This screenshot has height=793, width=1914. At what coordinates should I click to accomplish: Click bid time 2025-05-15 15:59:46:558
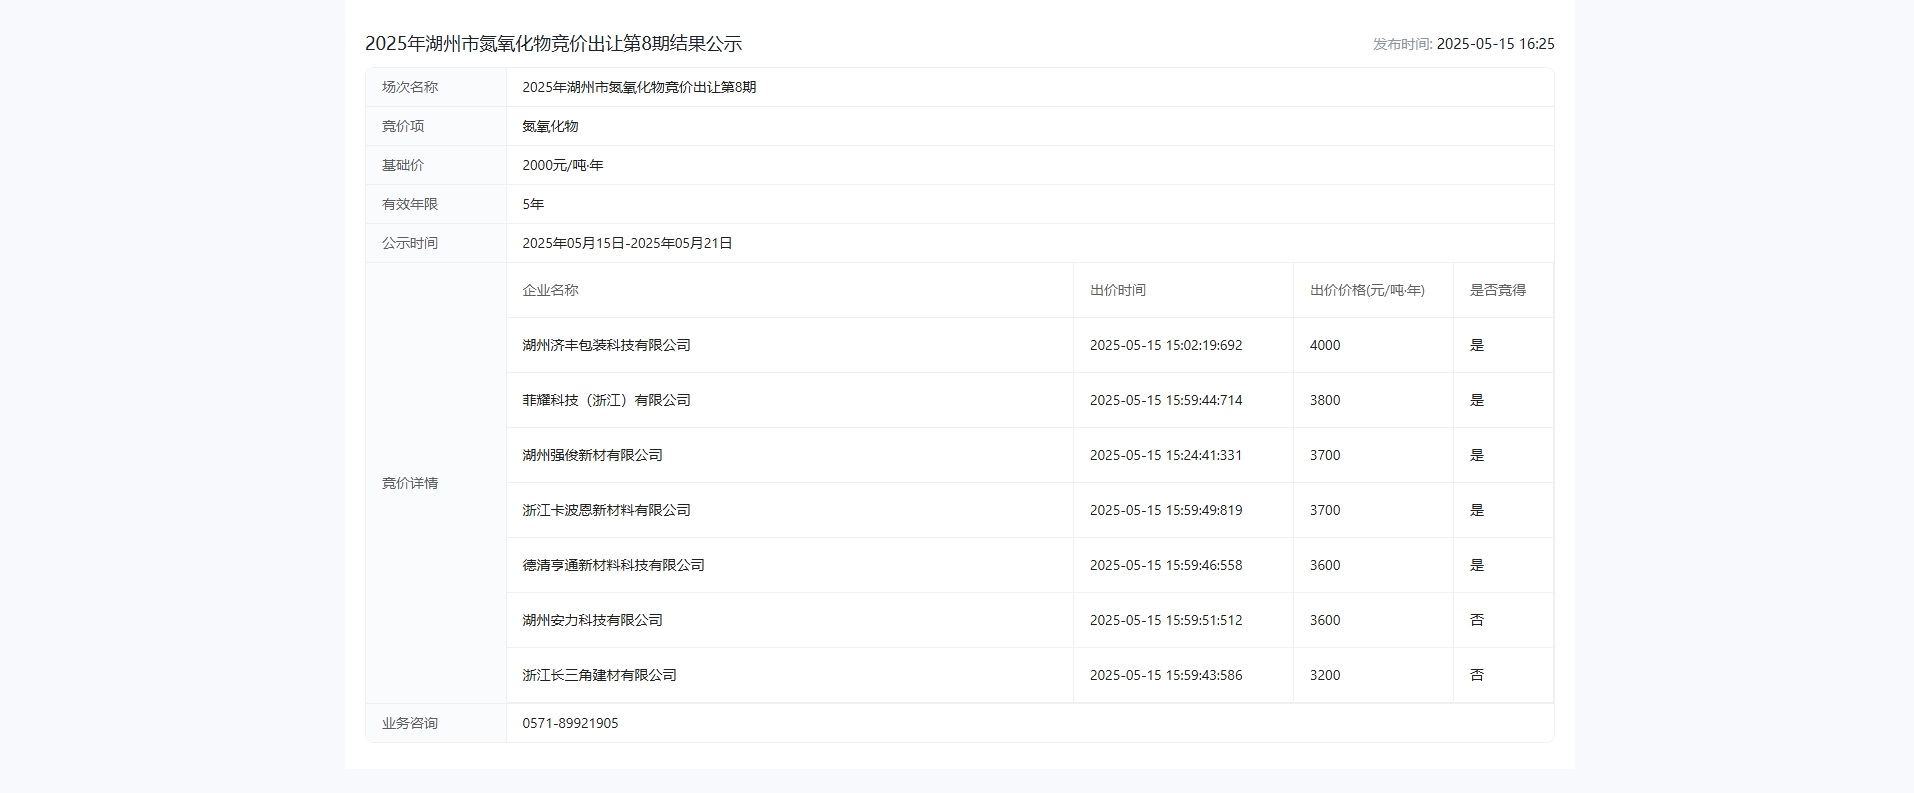1166,565
